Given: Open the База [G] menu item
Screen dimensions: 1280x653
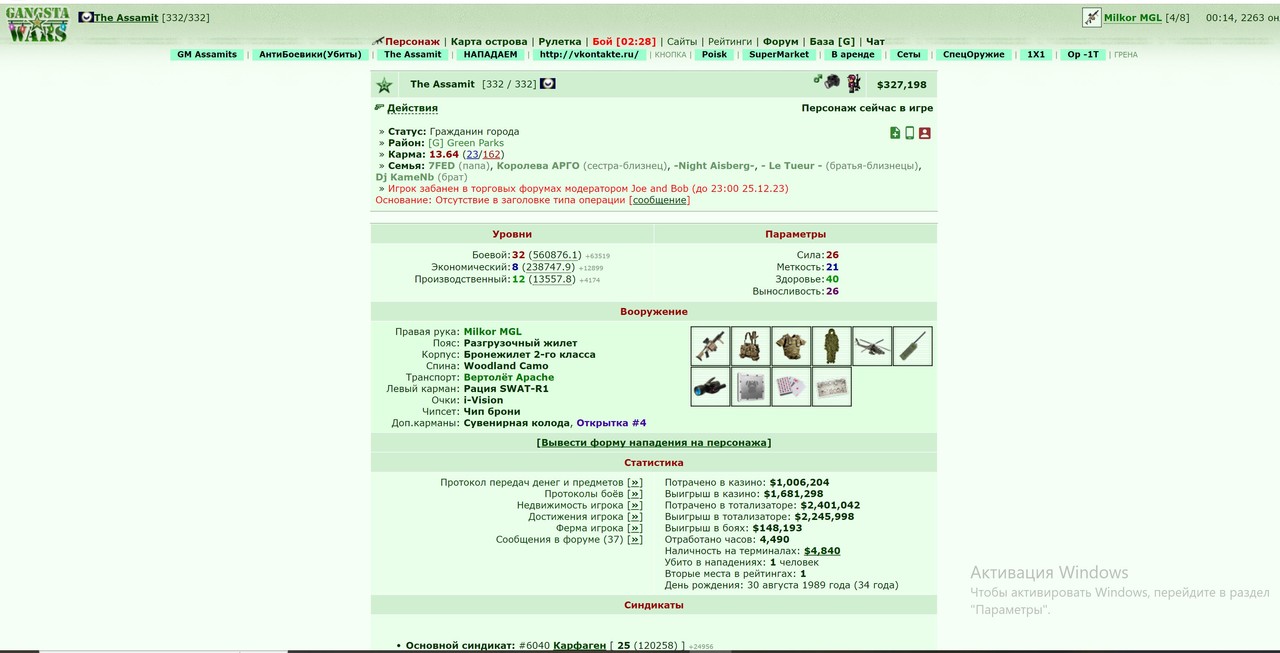Looking at the screenshot, I should [832, 42].
